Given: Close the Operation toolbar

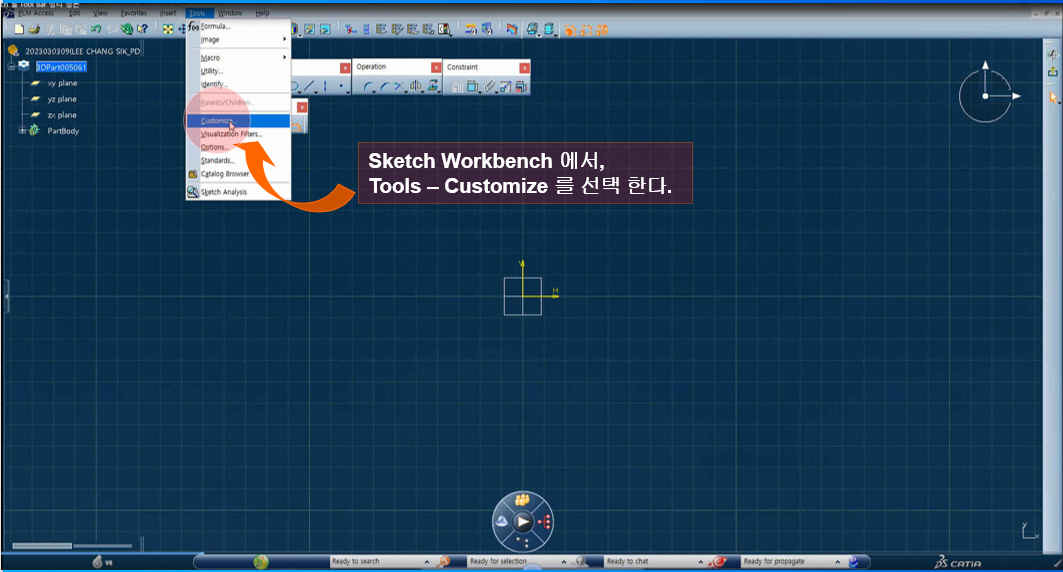Looking at the screenshot, I should click(x=437, y=68).
